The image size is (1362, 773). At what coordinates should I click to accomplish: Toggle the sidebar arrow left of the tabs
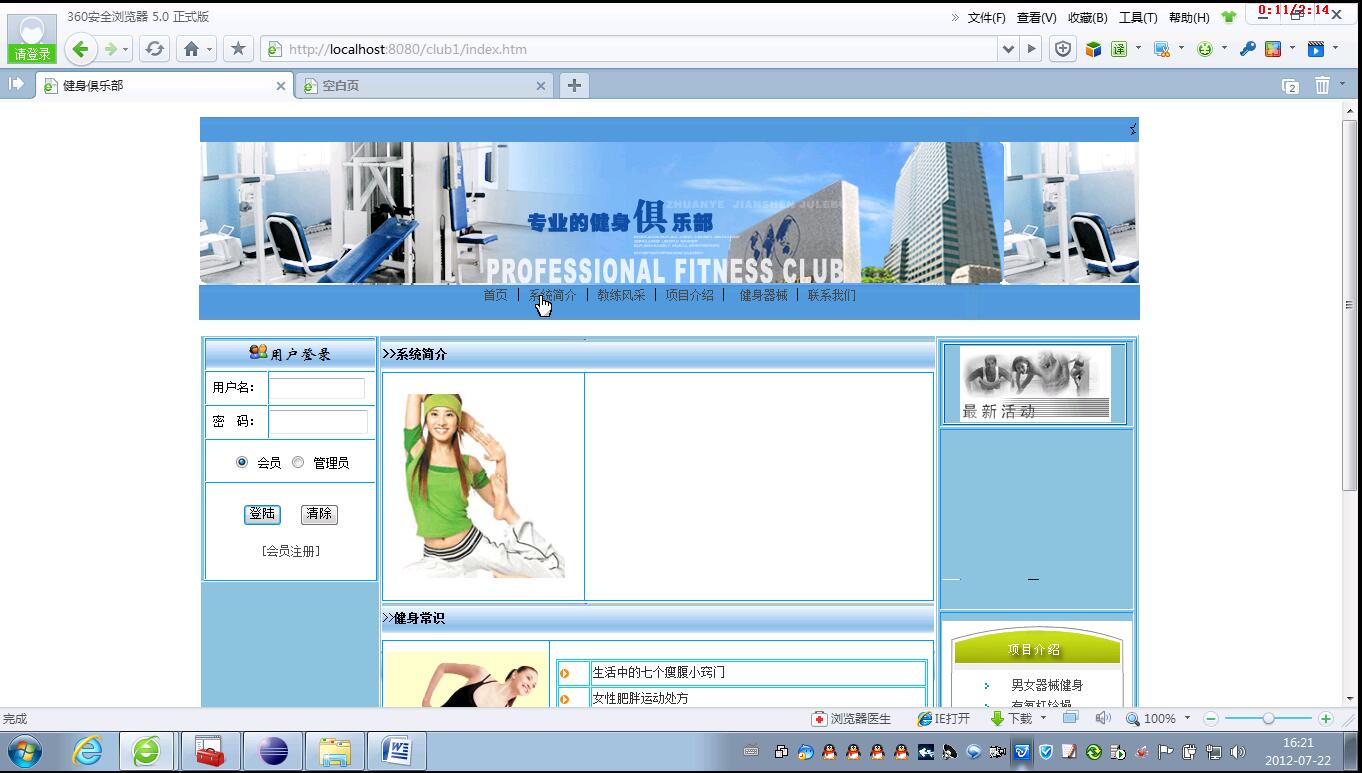pos(16,85)
